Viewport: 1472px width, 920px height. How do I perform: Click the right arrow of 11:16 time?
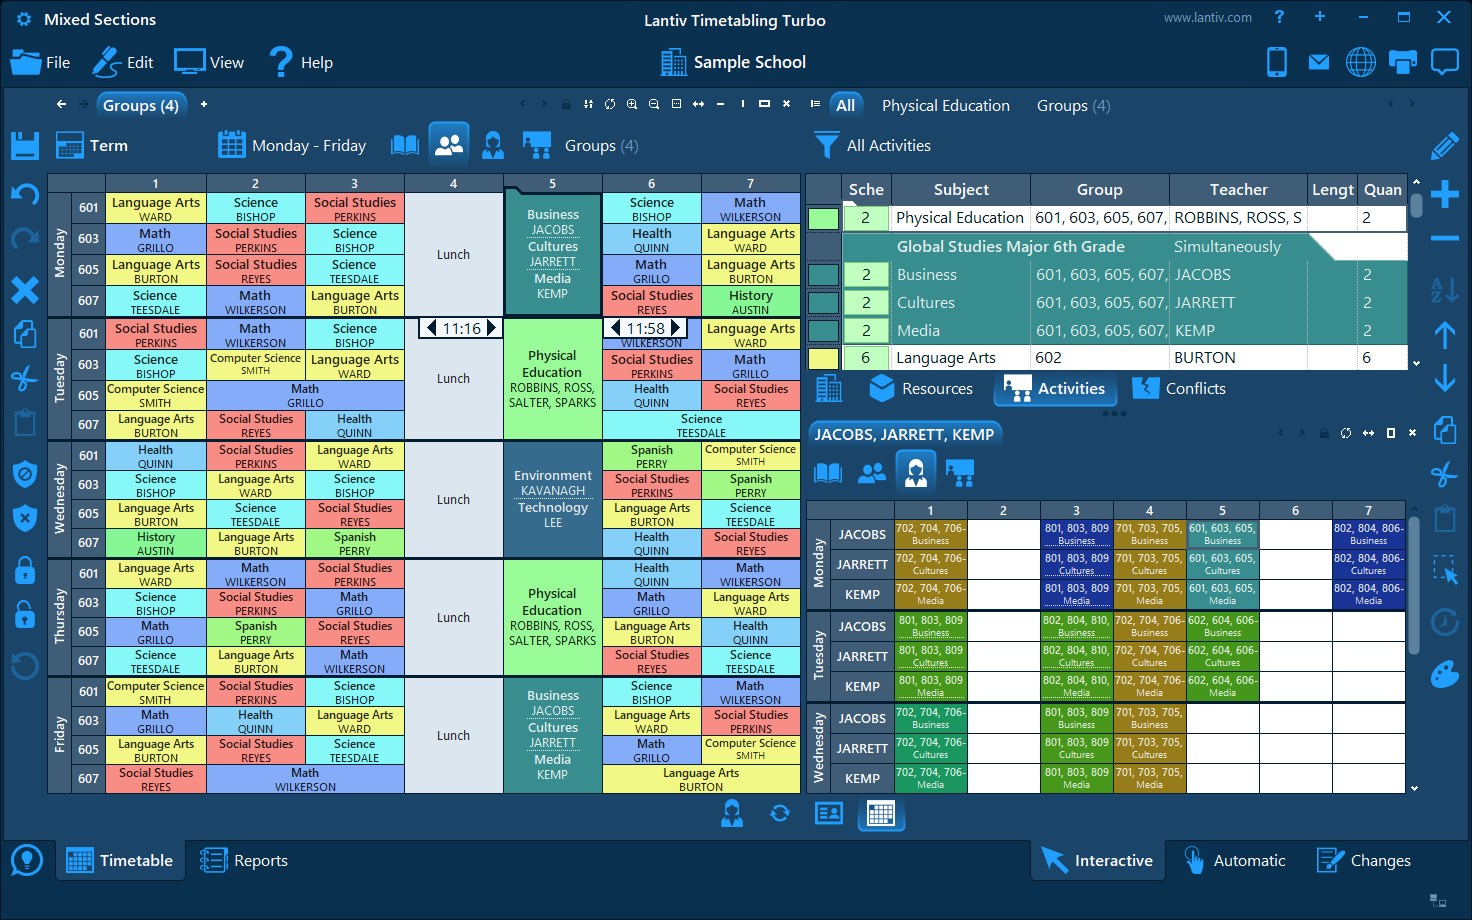pos(491,328)
